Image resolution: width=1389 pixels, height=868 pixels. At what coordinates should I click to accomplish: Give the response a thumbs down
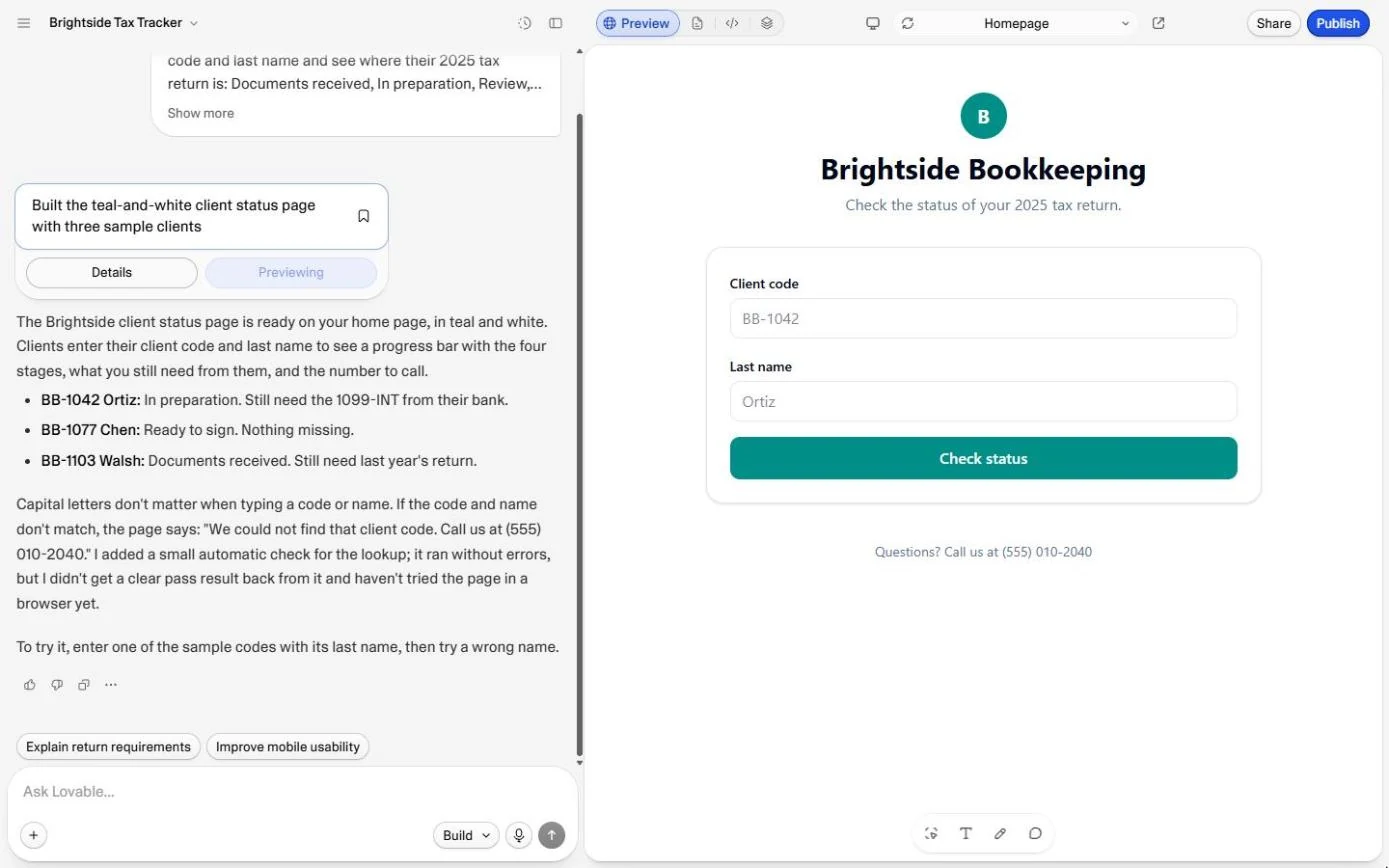point(57,685)
